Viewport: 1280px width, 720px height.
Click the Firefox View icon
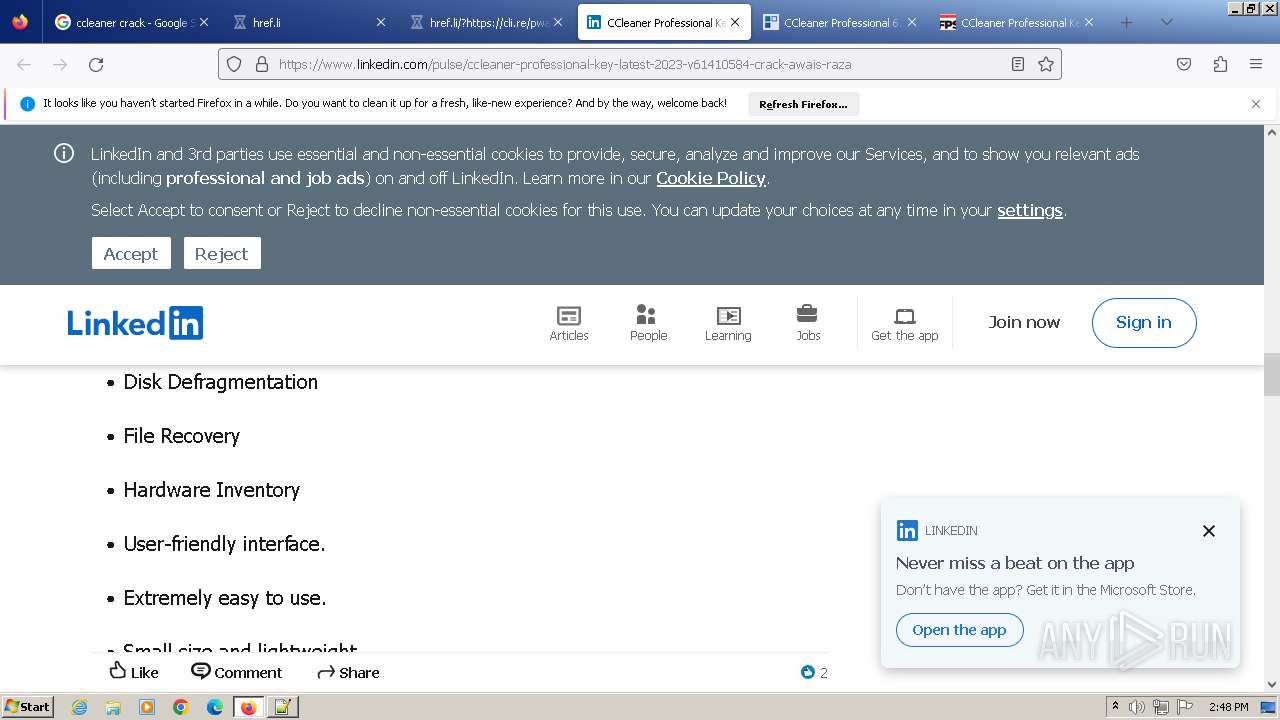click(20, 22)
